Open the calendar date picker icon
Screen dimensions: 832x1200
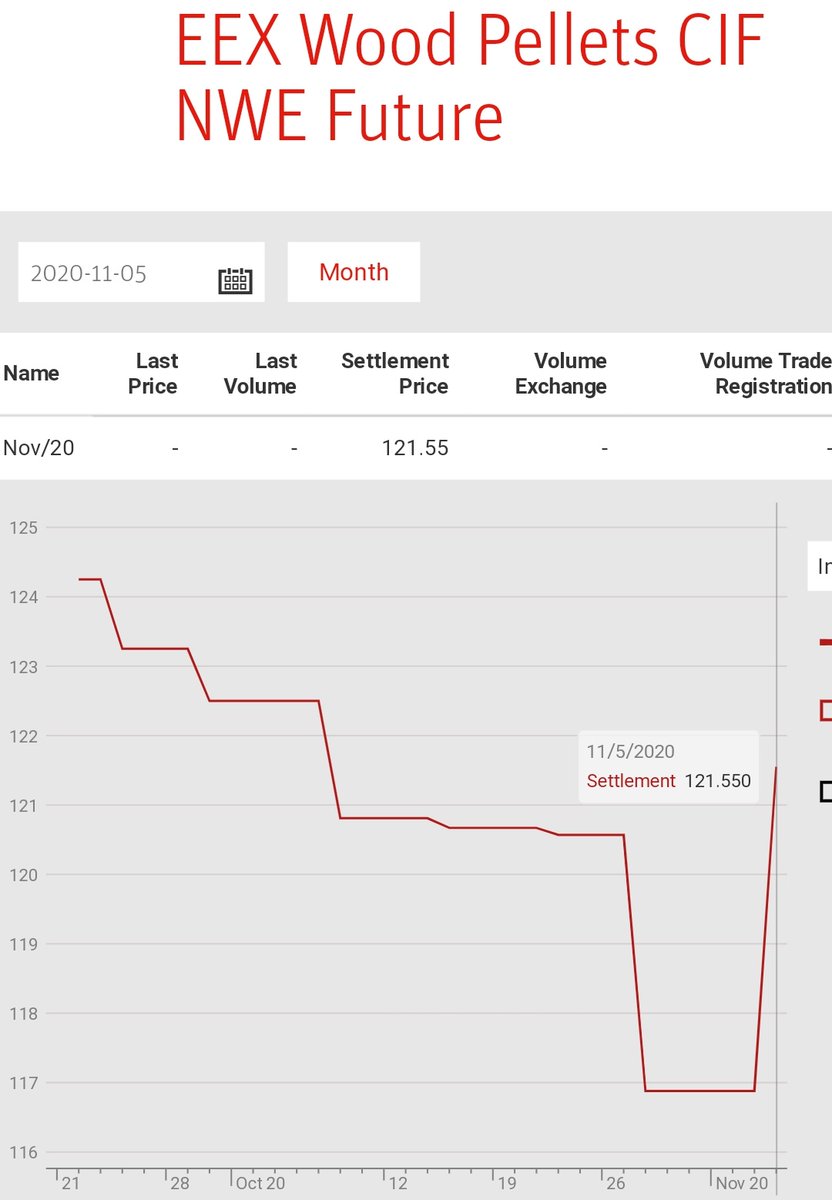pyautogui.click(x=236, y=280)
